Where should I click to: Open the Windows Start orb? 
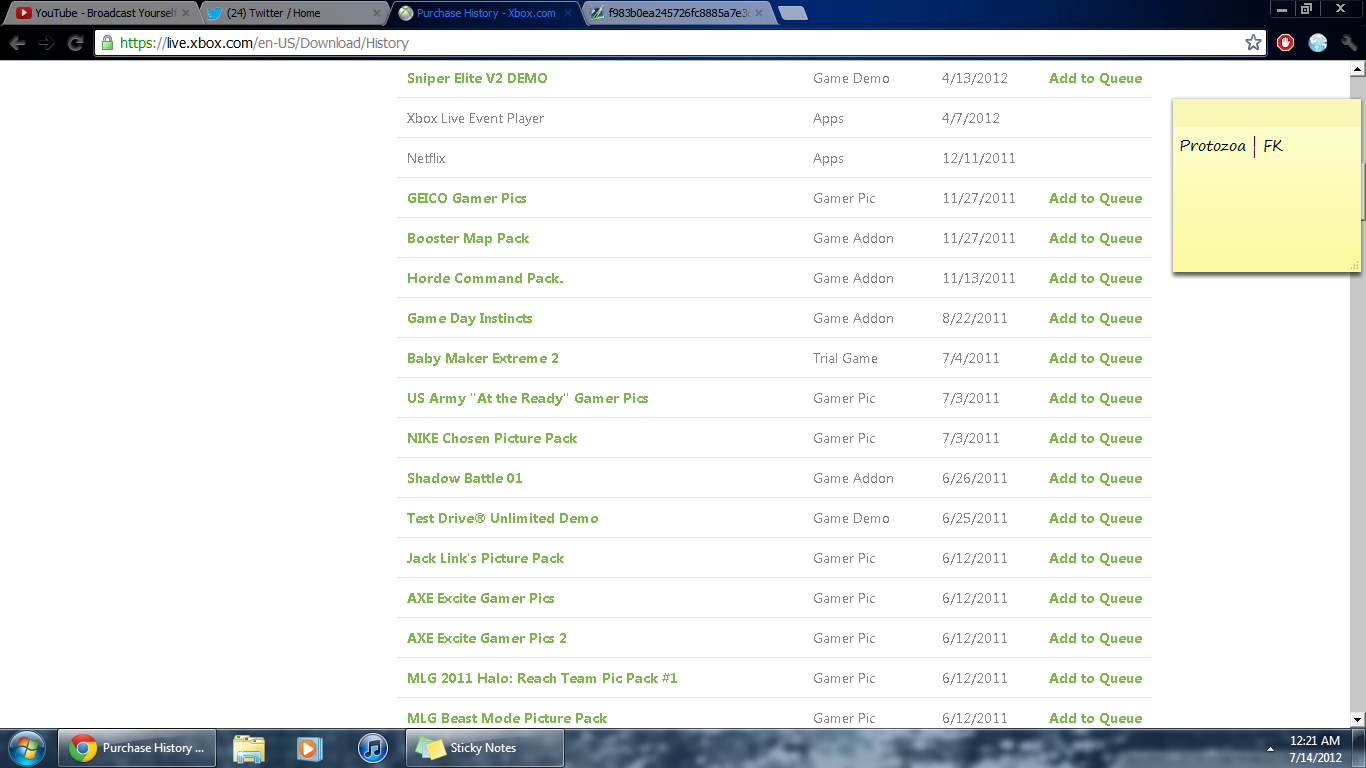point(26,748)
